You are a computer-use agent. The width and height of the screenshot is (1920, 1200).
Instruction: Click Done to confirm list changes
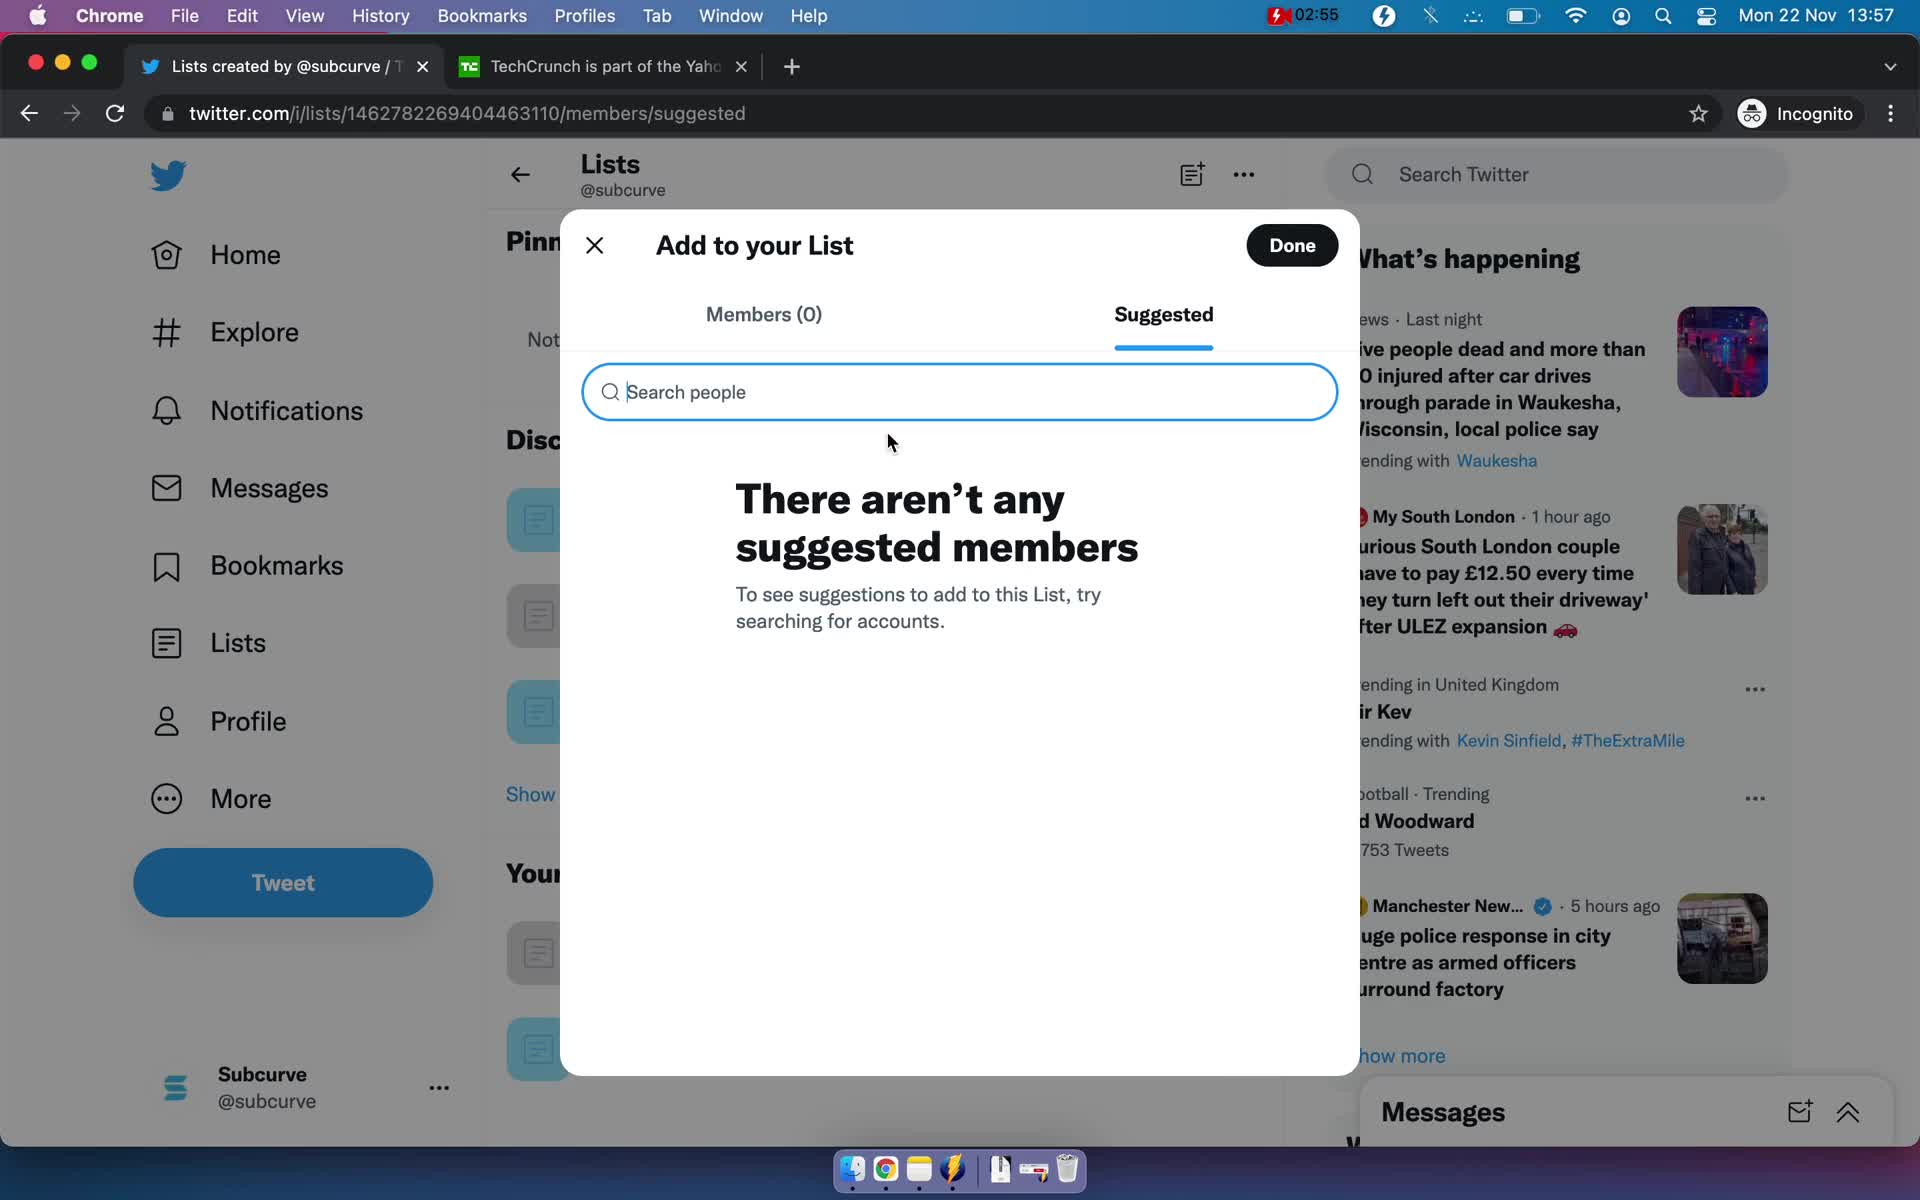1291,245
